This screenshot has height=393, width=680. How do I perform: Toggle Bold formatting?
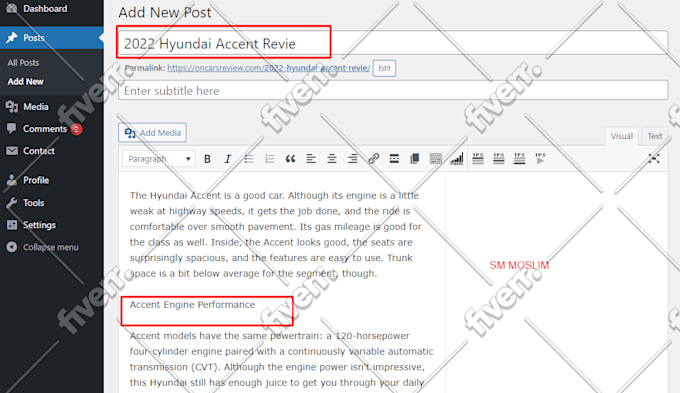[x=207, y=159]
